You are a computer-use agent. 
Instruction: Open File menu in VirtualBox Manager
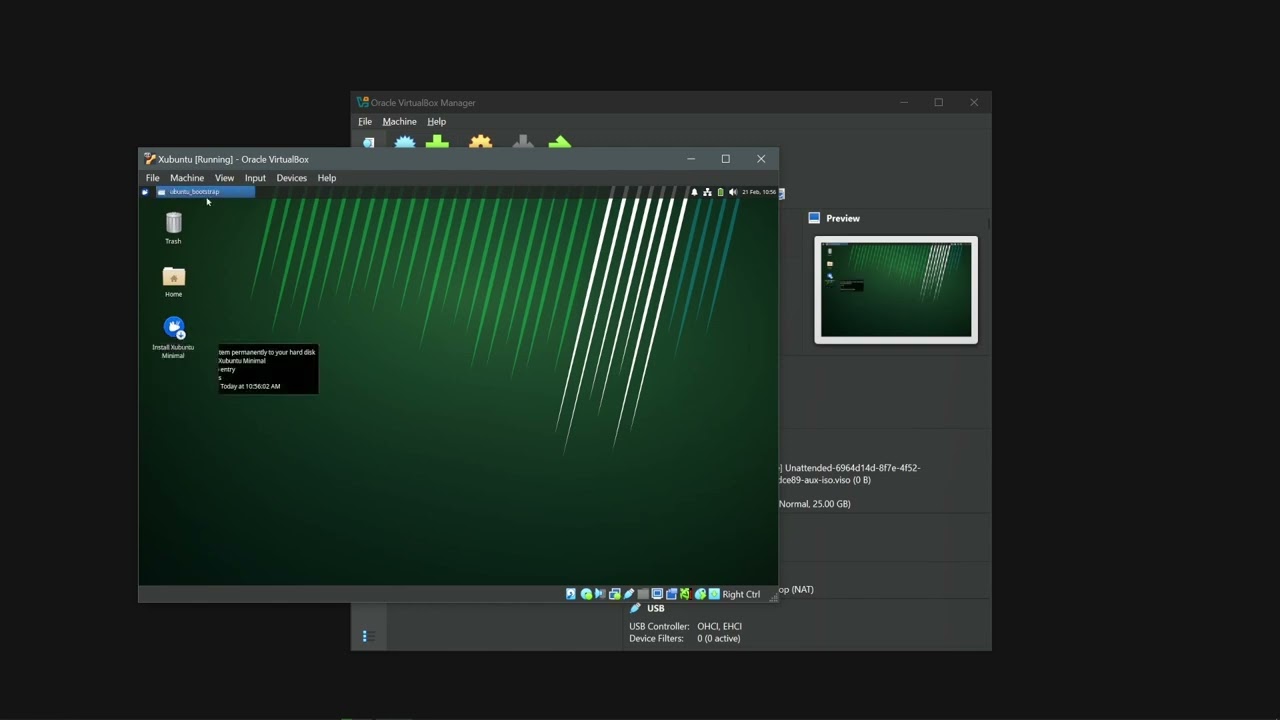(x=365, y=122)
